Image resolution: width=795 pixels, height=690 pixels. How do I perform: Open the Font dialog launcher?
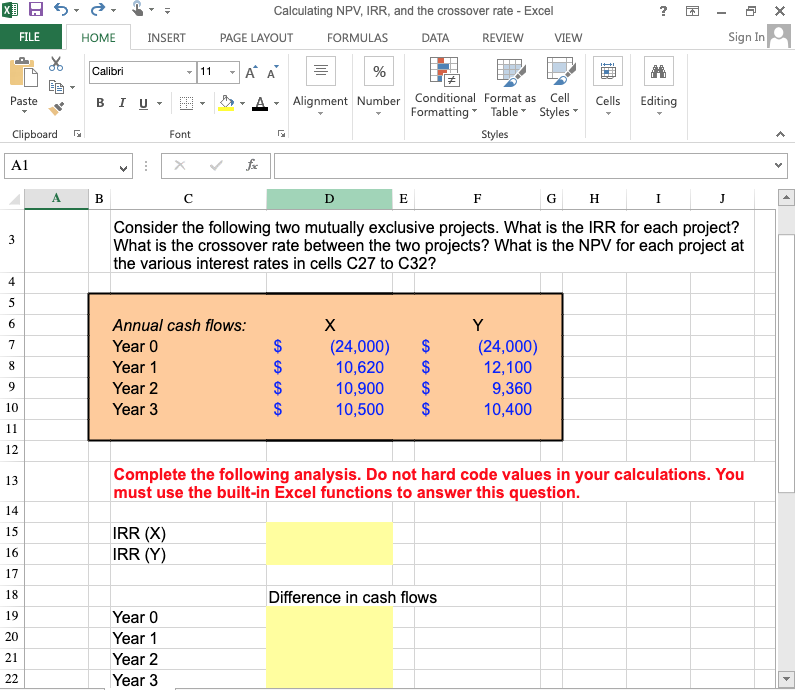(281, 134)
